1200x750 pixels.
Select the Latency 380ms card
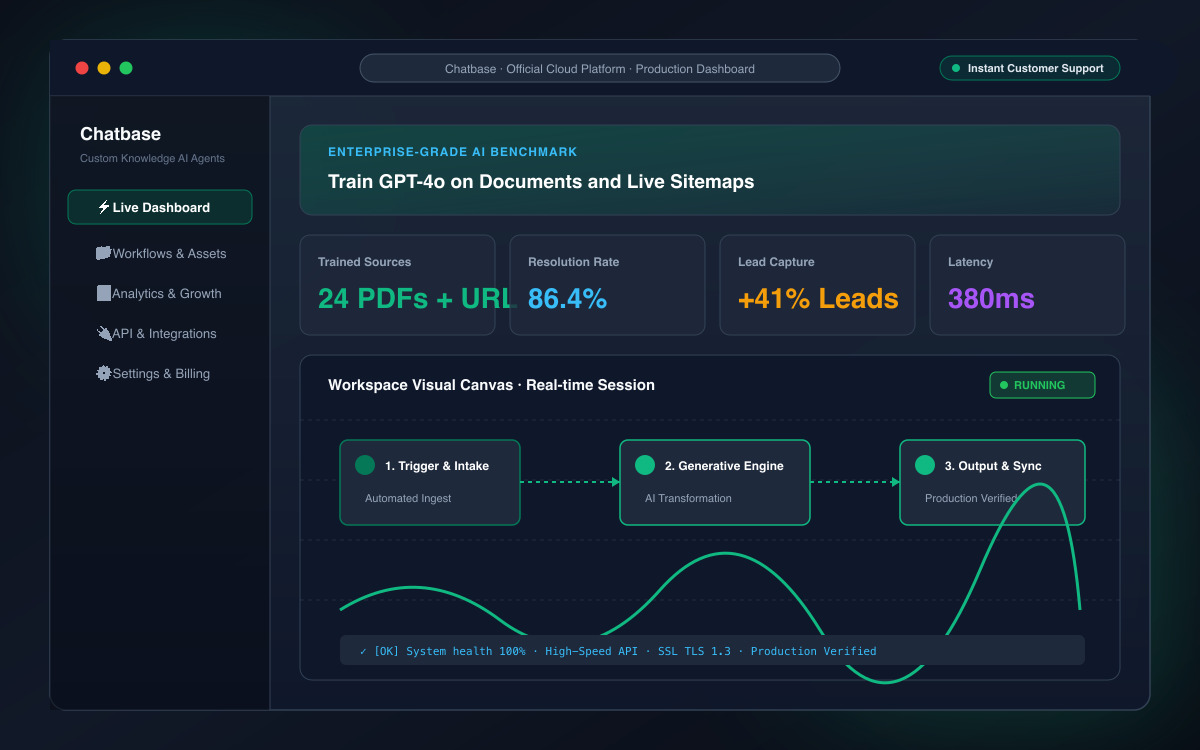(1027, 285)
